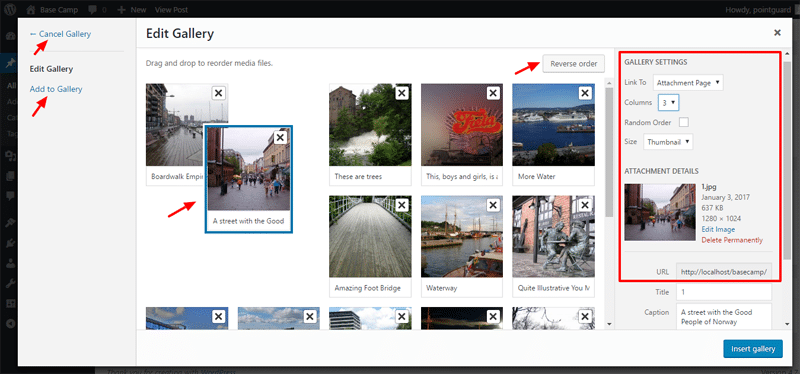800x374 pixels.
Task: Click the URL field
Action: (723, 272)
